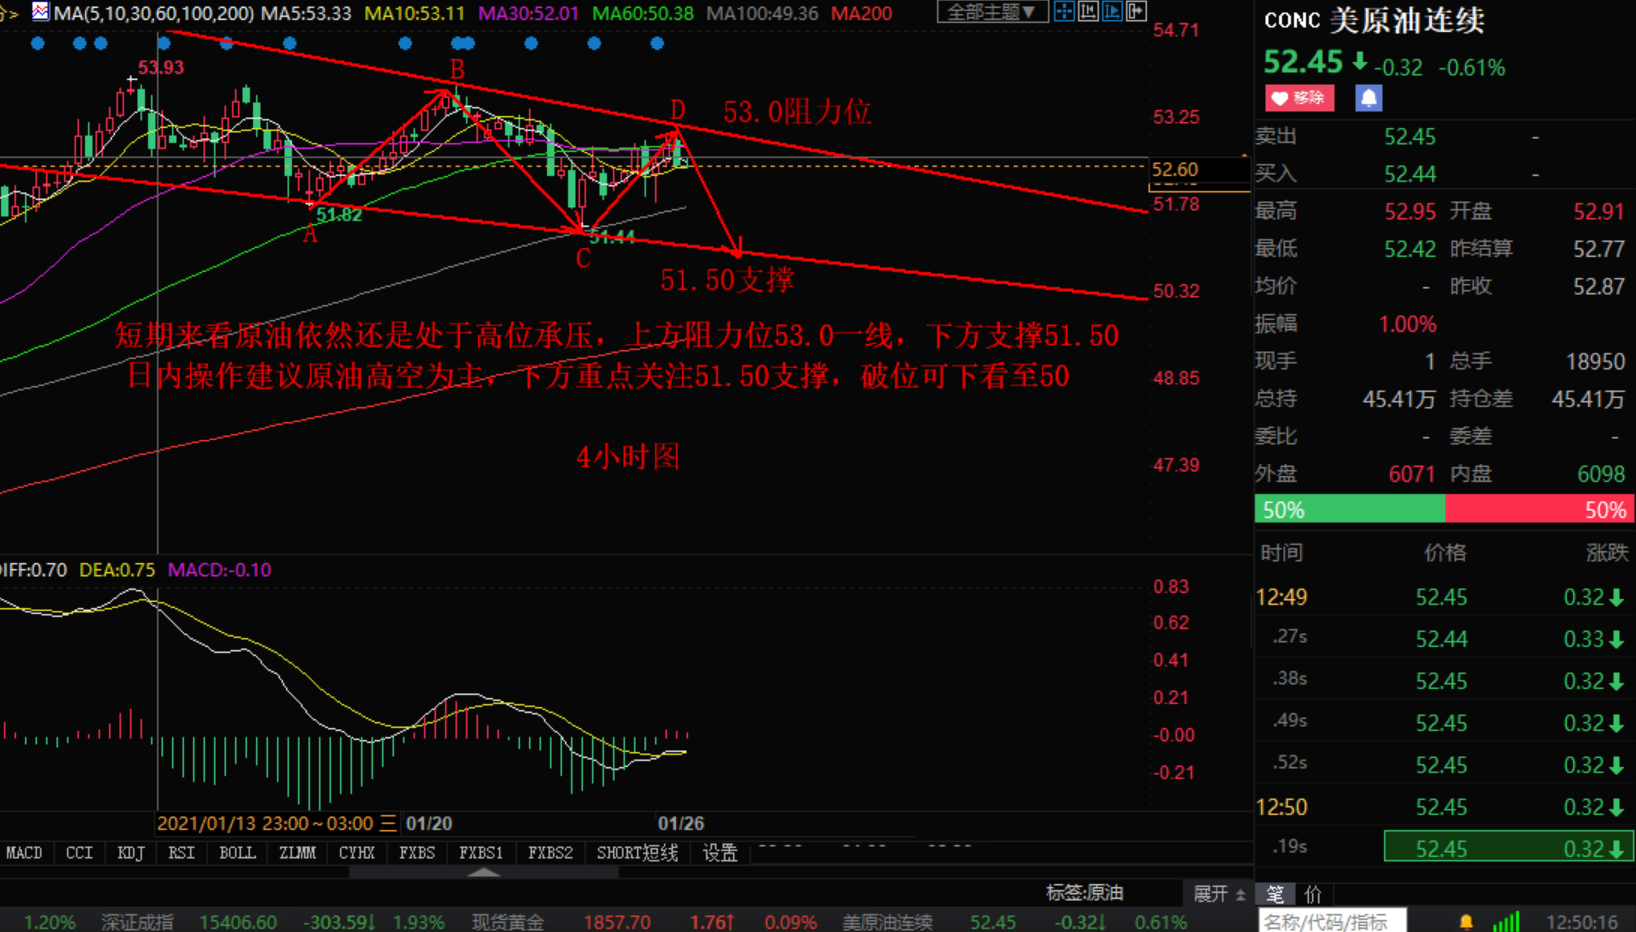The image size is (1636, 932).
Task: Click the blue alert bell icon under price
Action: [1368, 98]
